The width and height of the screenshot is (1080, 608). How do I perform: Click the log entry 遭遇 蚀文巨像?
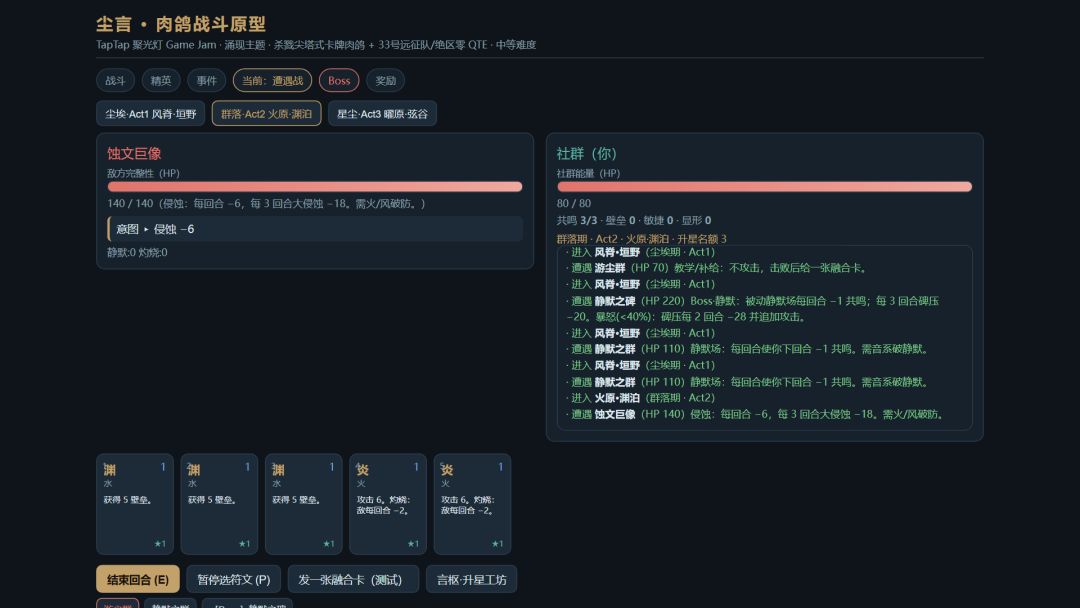pyautogui.click(x=755, y=415)
